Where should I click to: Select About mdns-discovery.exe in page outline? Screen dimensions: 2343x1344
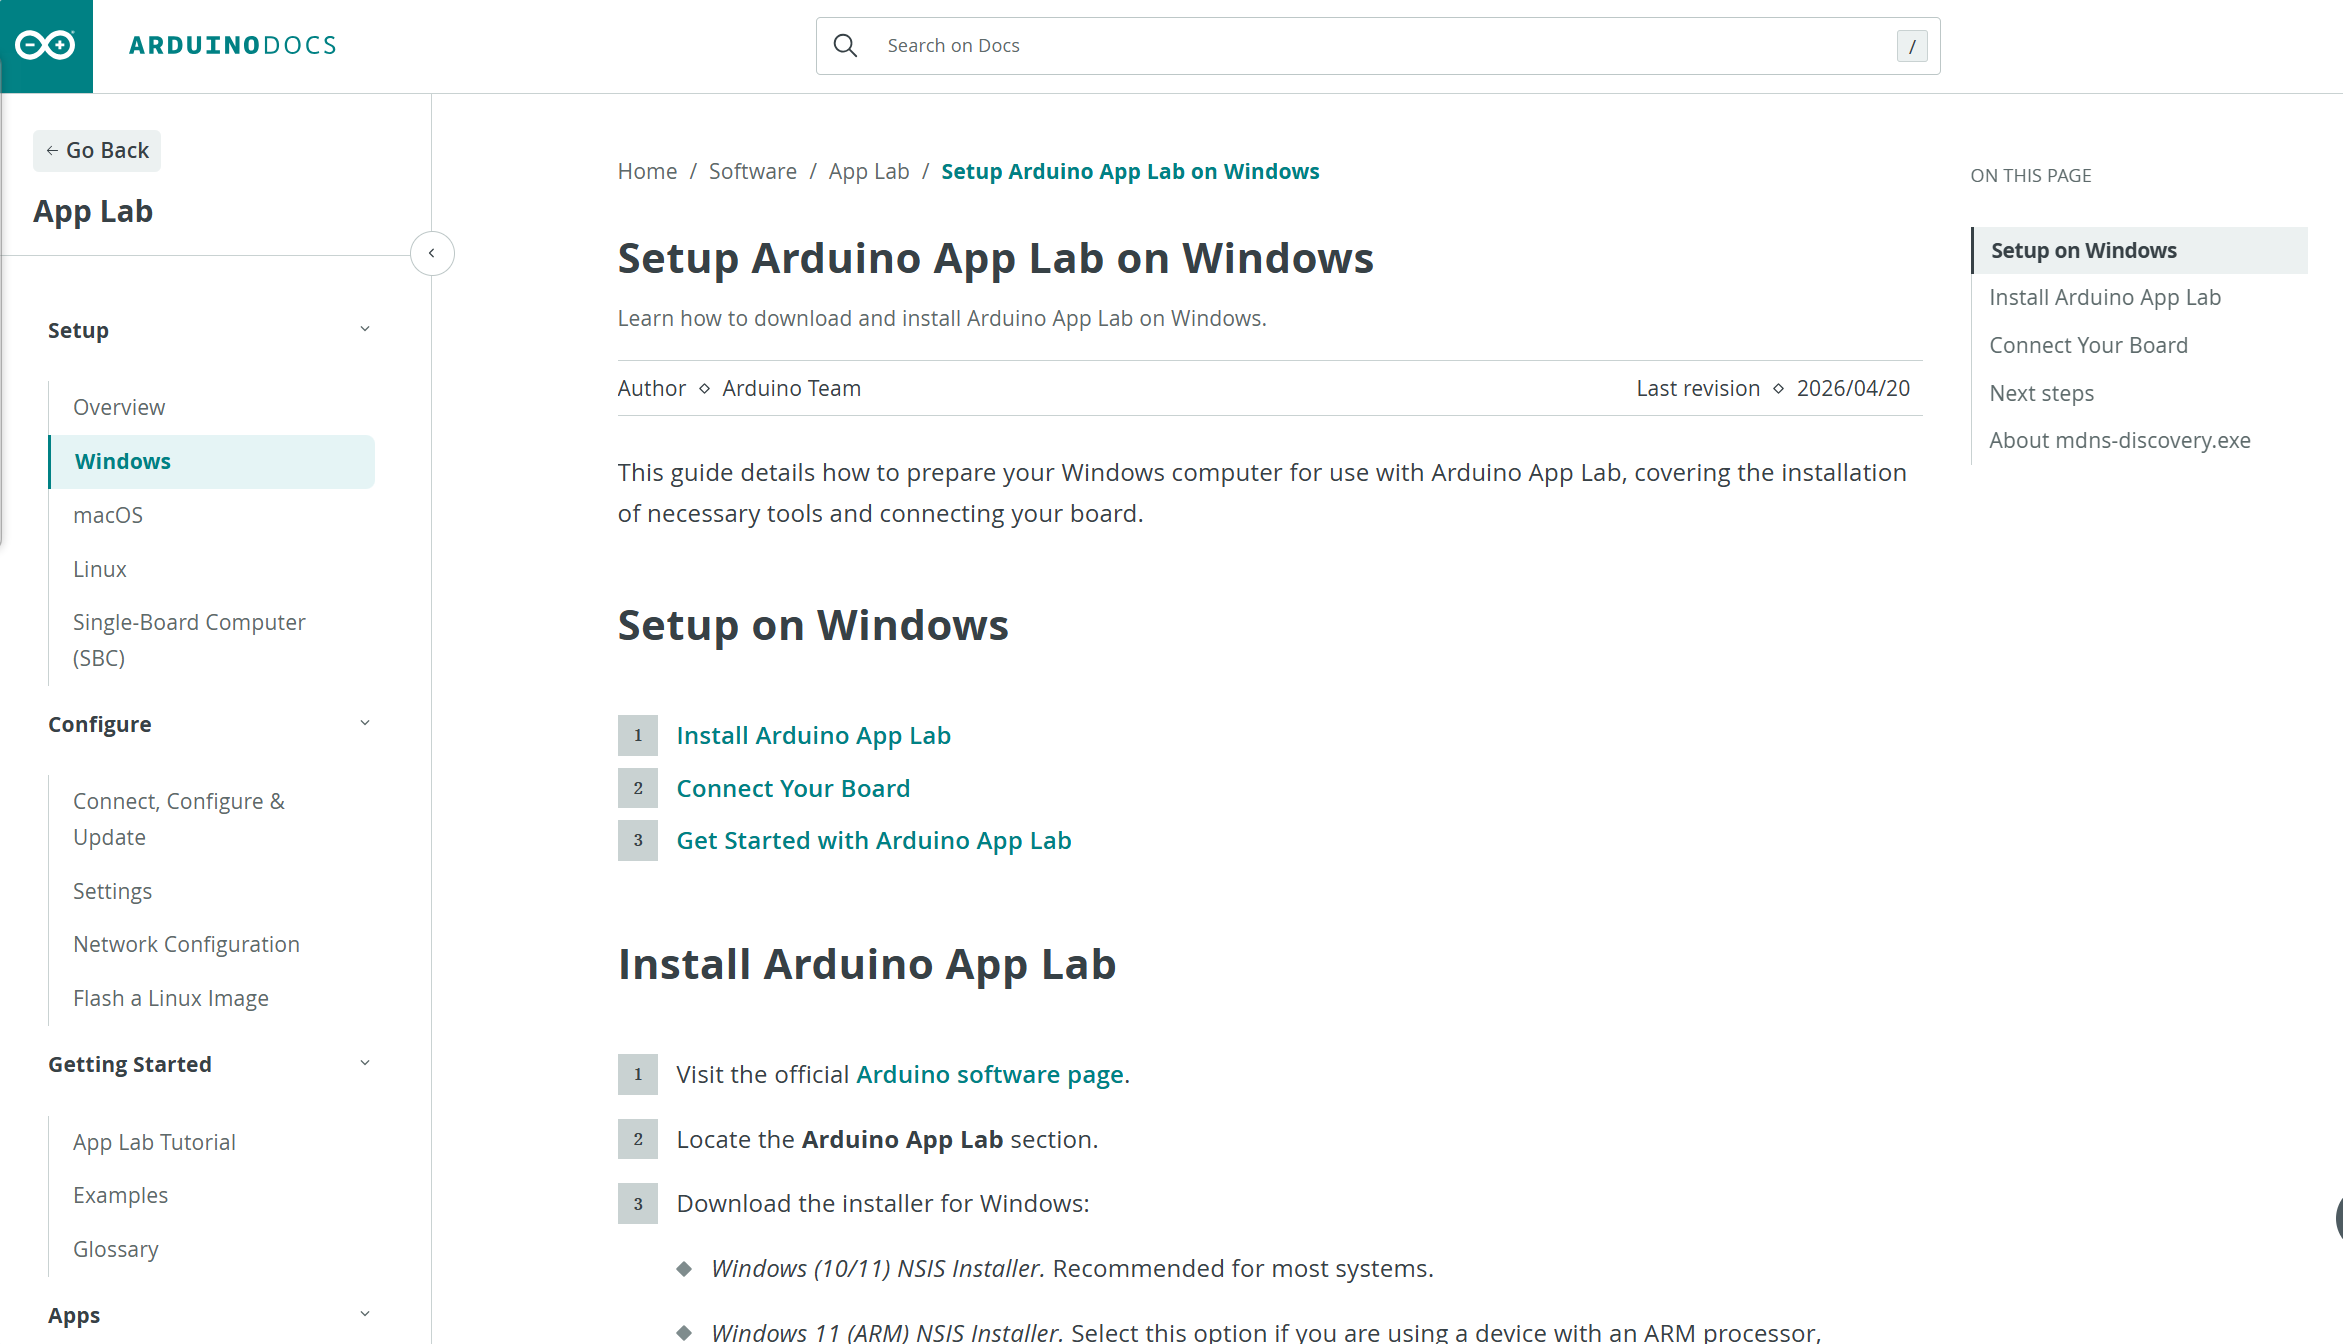(x=2119, y=440)
